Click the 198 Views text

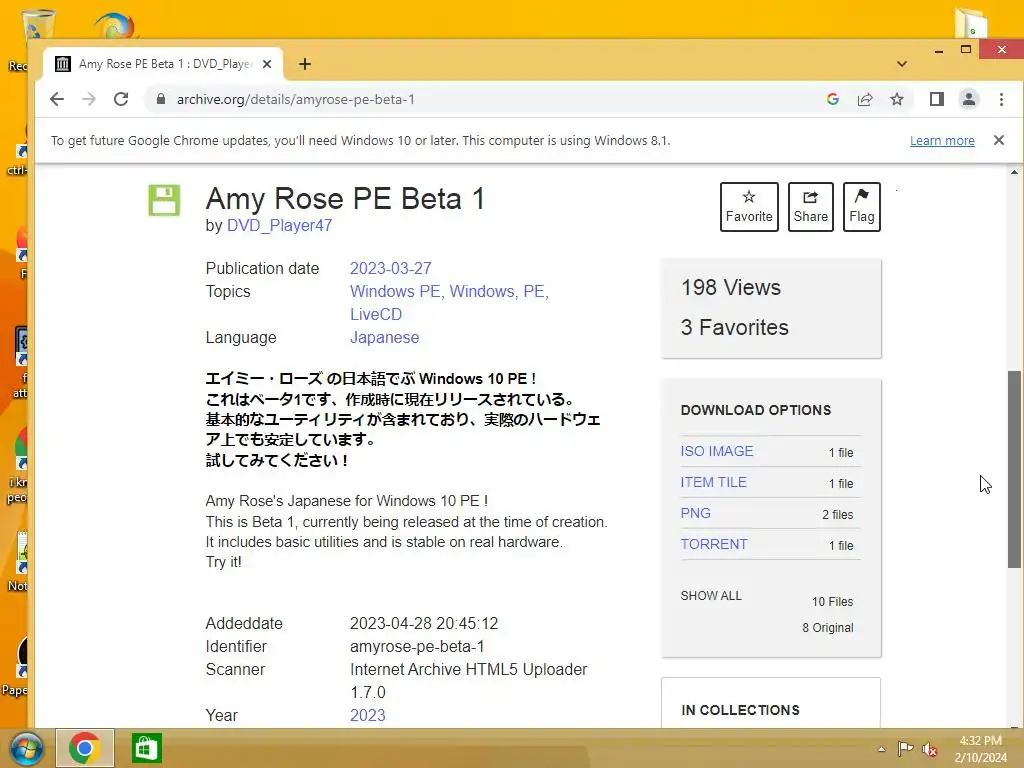pyautogui.click(x=731, y=287)
